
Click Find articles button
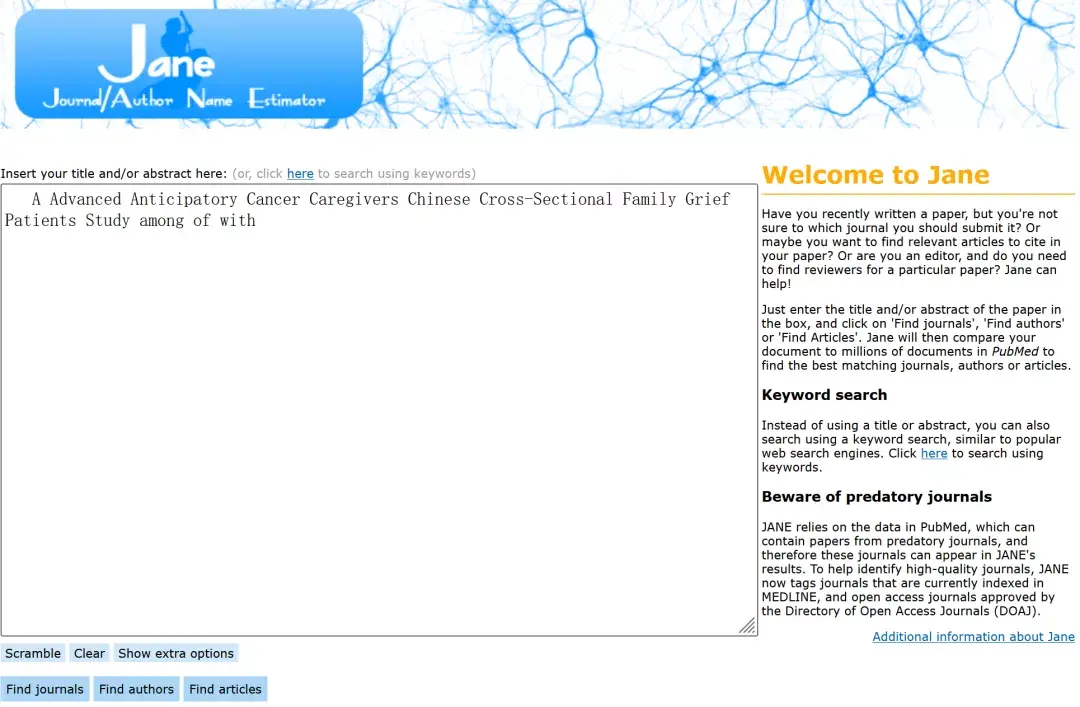point(225,689)
